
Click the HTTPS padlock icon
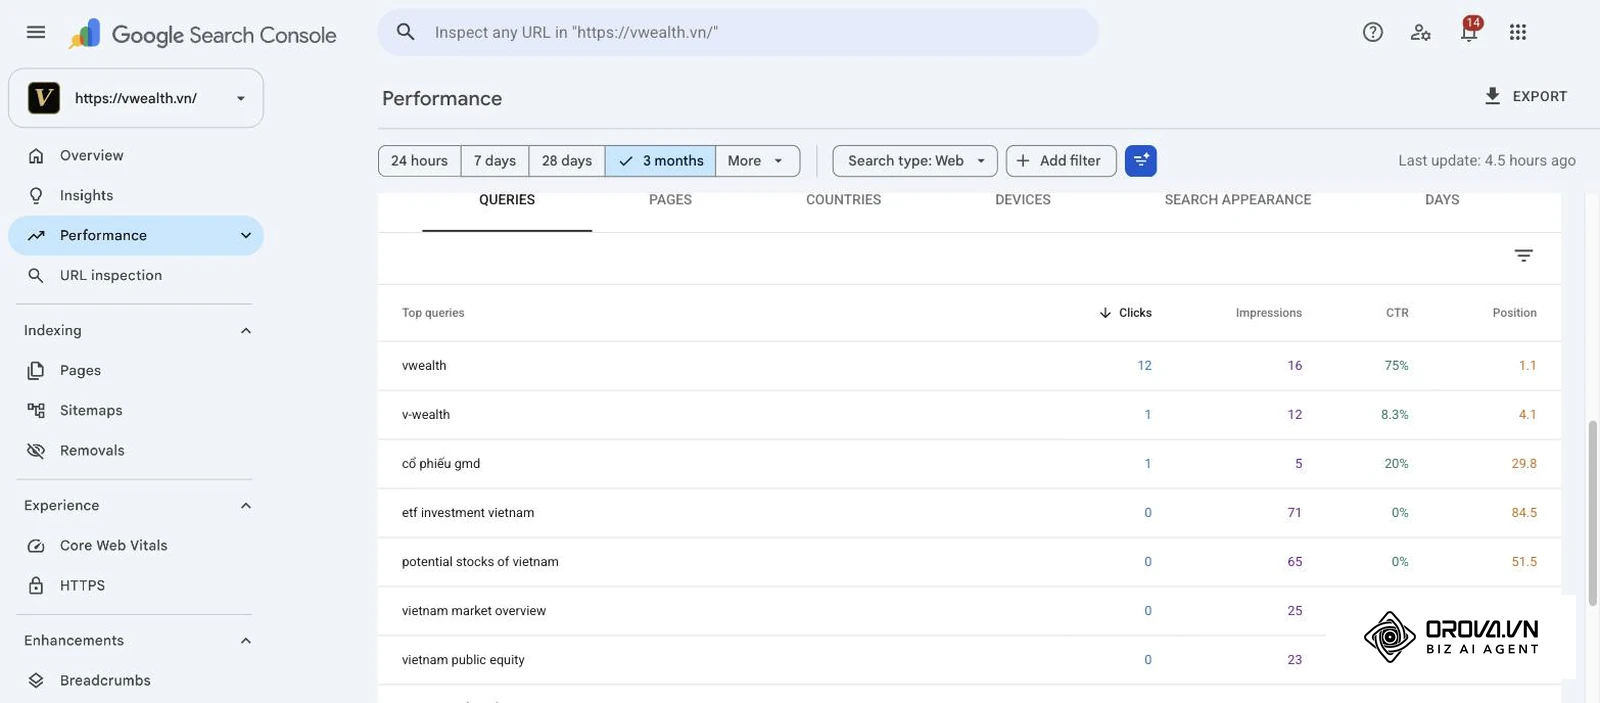click(x=36, y=586)
